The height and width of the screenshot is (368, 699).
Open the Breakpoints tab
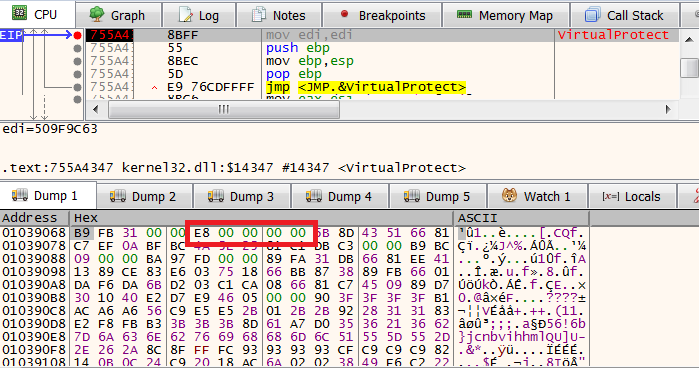click(382, 15)
